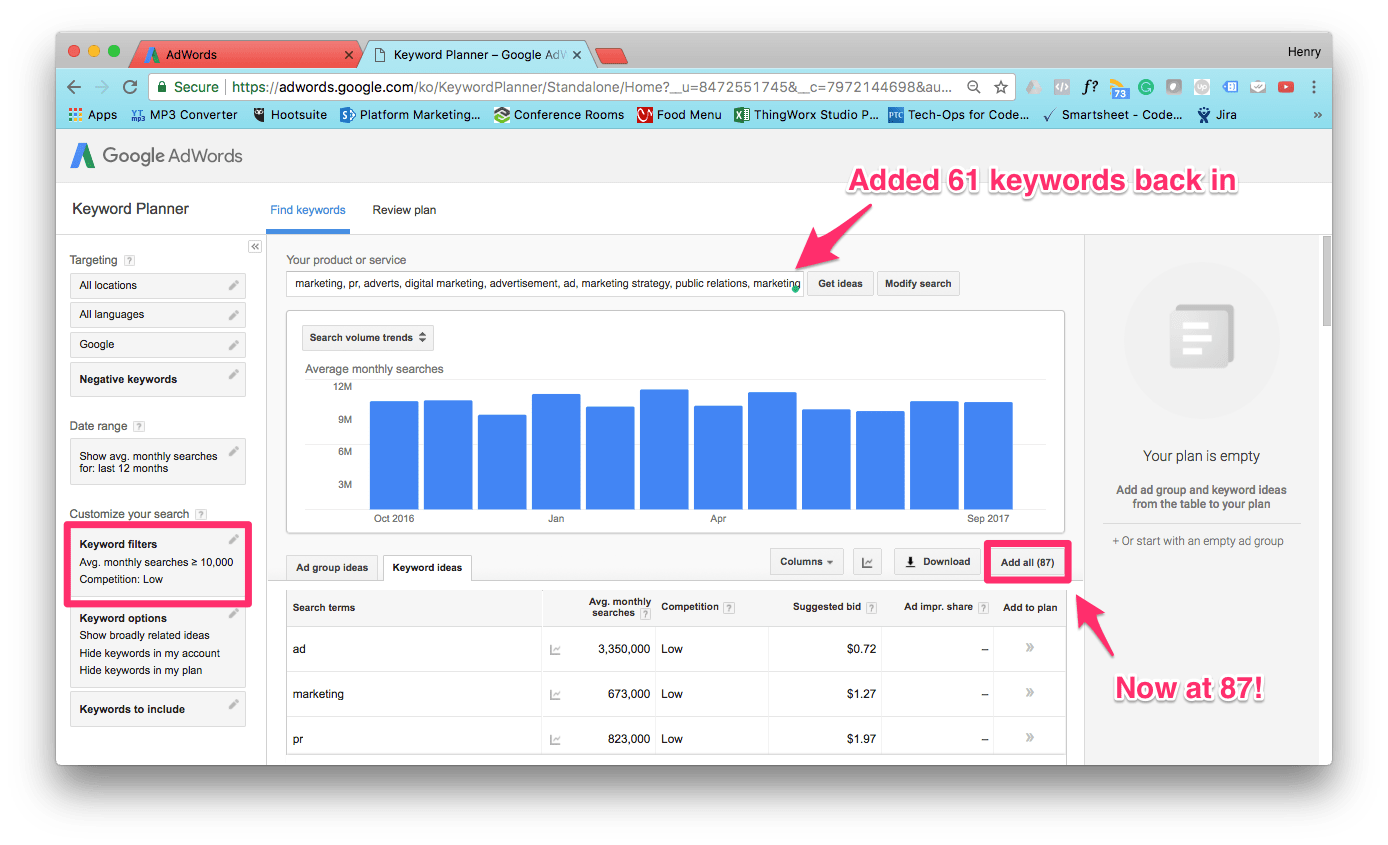The width and height of the screenshot is (1388, 845).
Task: Collapse the left sidebar with double-chevron
Action: (255, 246)
